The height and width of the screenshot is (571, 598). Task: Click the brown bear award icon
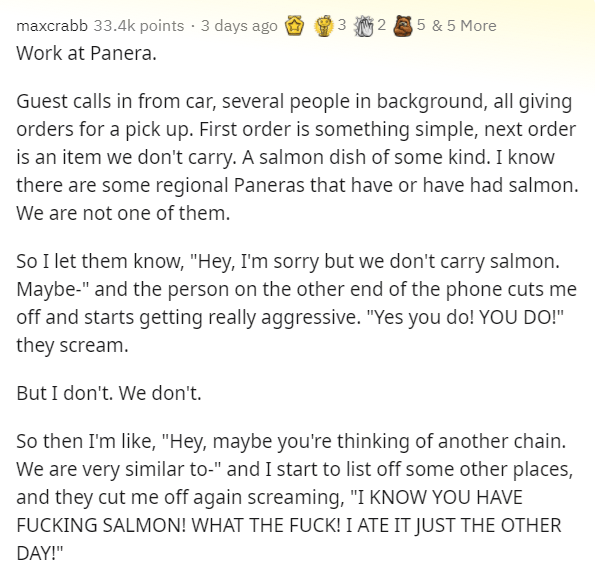(403, 26)
